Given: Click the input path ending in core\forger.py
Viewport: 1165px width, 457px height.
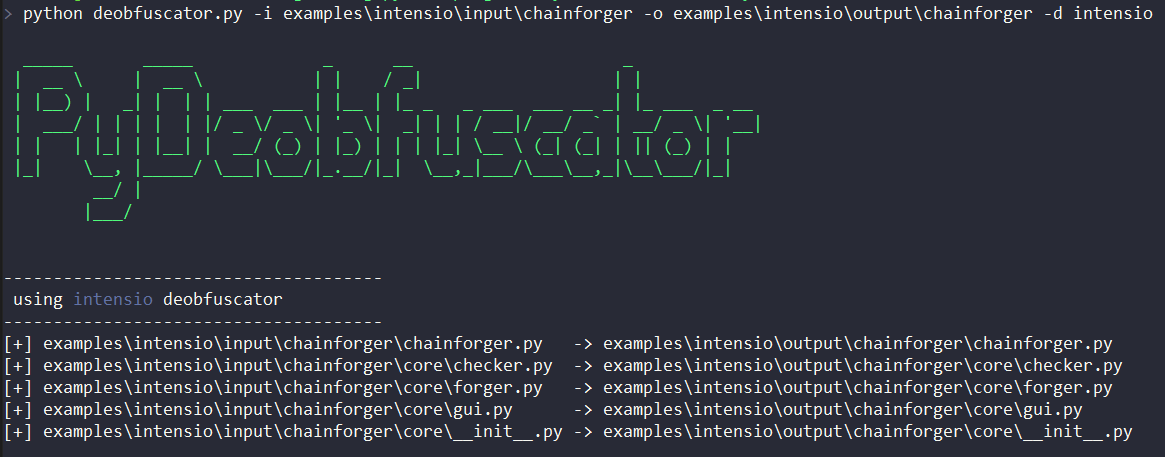Looking at the screenshot, I should pos(293,388).
